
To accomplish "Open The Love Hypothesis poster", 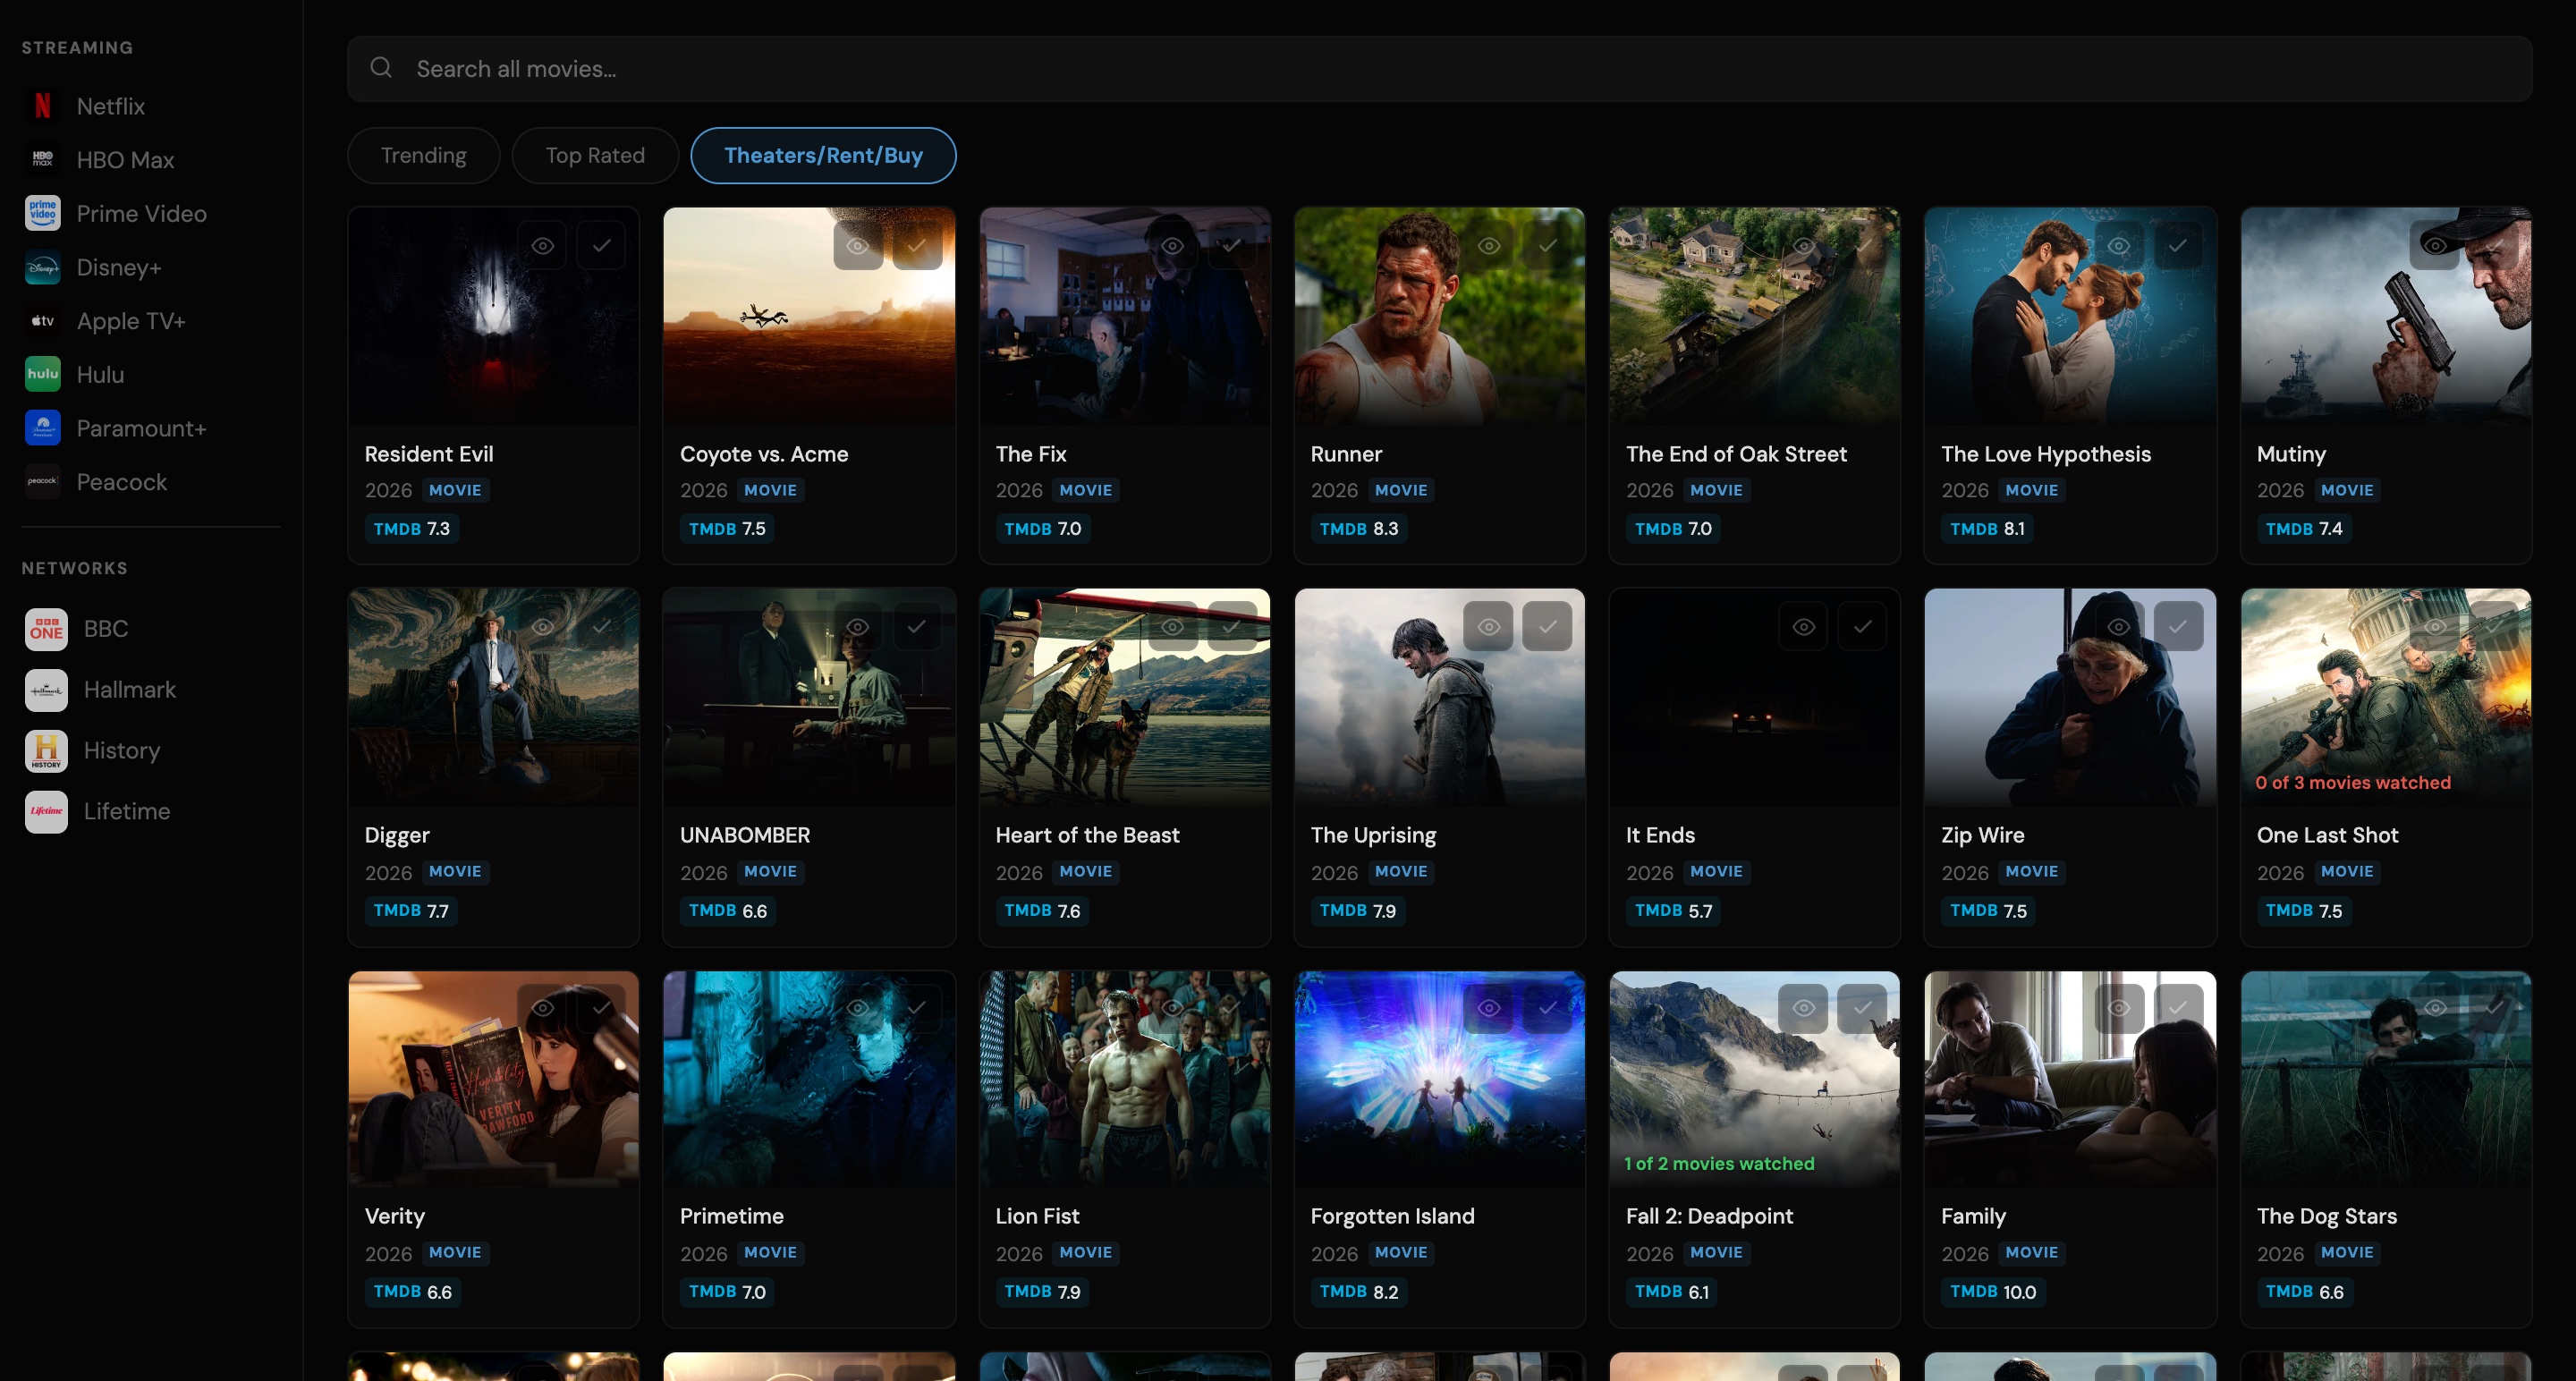I will pos(2070,316).
